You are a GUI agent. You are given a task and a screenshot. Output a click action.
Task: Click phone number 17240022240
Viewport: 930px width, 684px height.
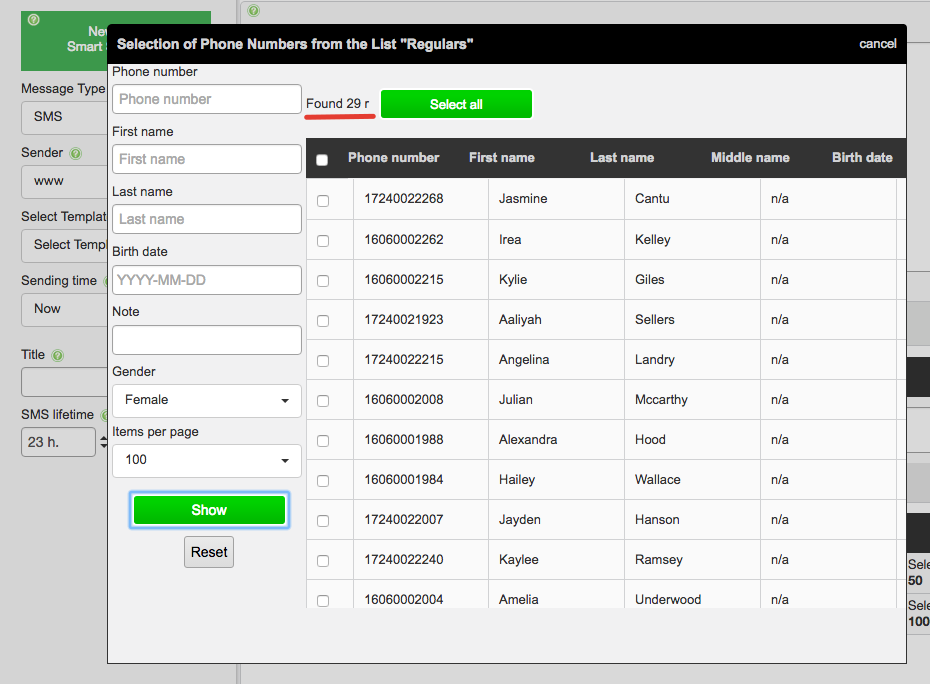coord(404,559)
